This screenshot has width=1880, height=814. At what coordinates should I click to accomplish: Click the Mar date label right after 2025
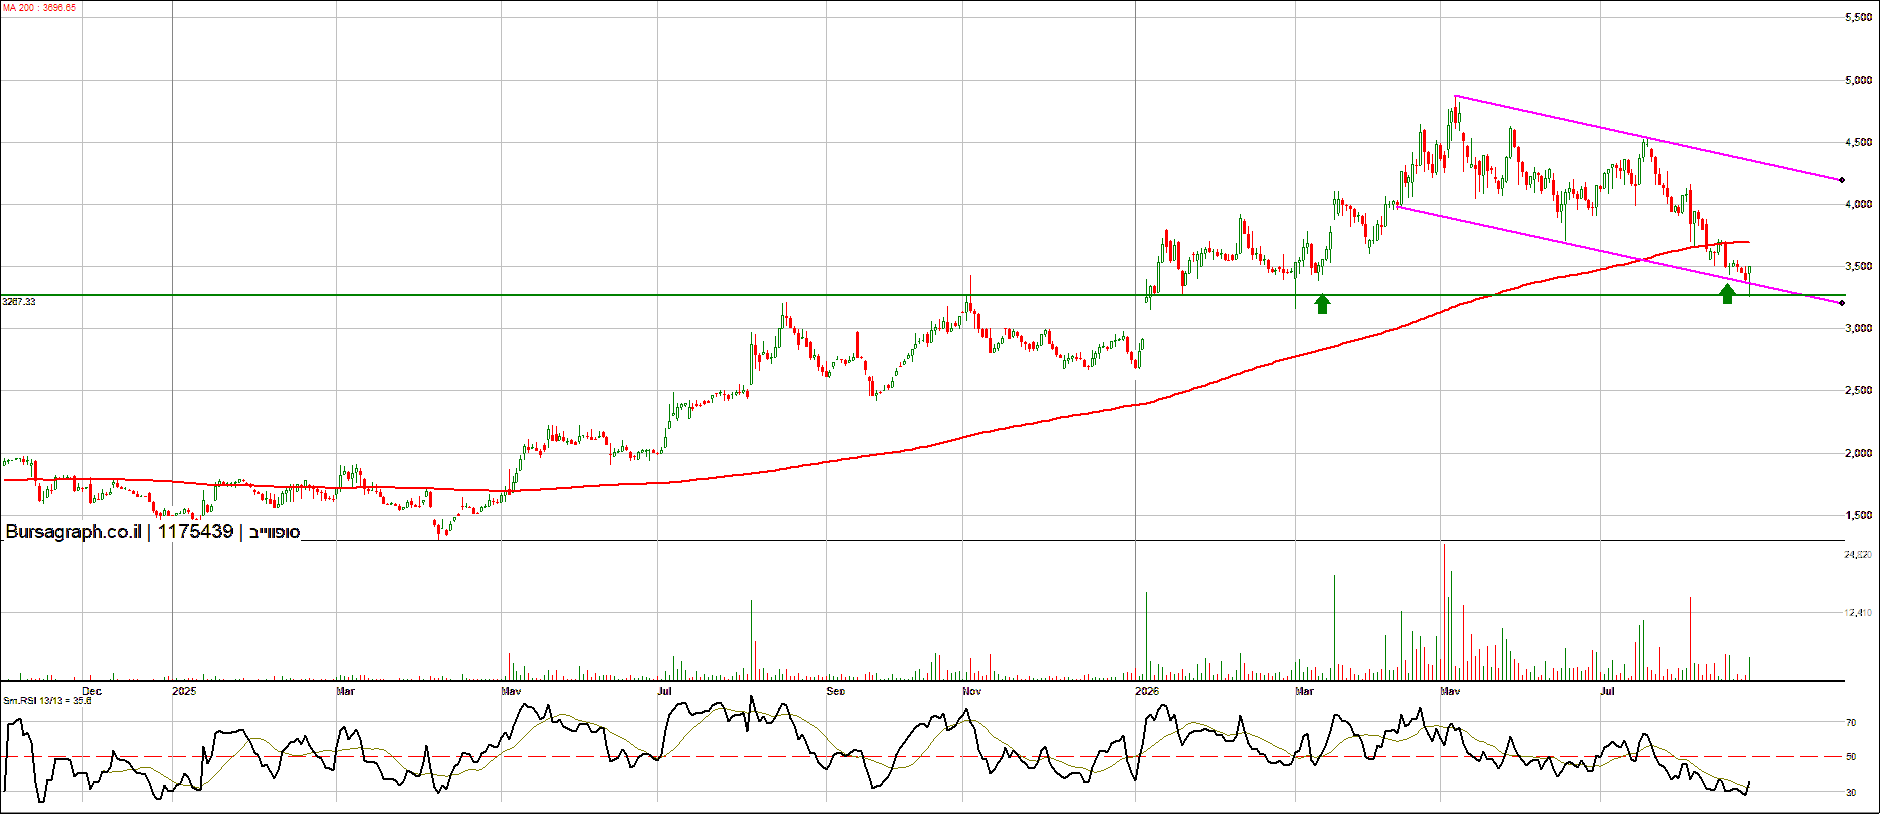(345, 691)
